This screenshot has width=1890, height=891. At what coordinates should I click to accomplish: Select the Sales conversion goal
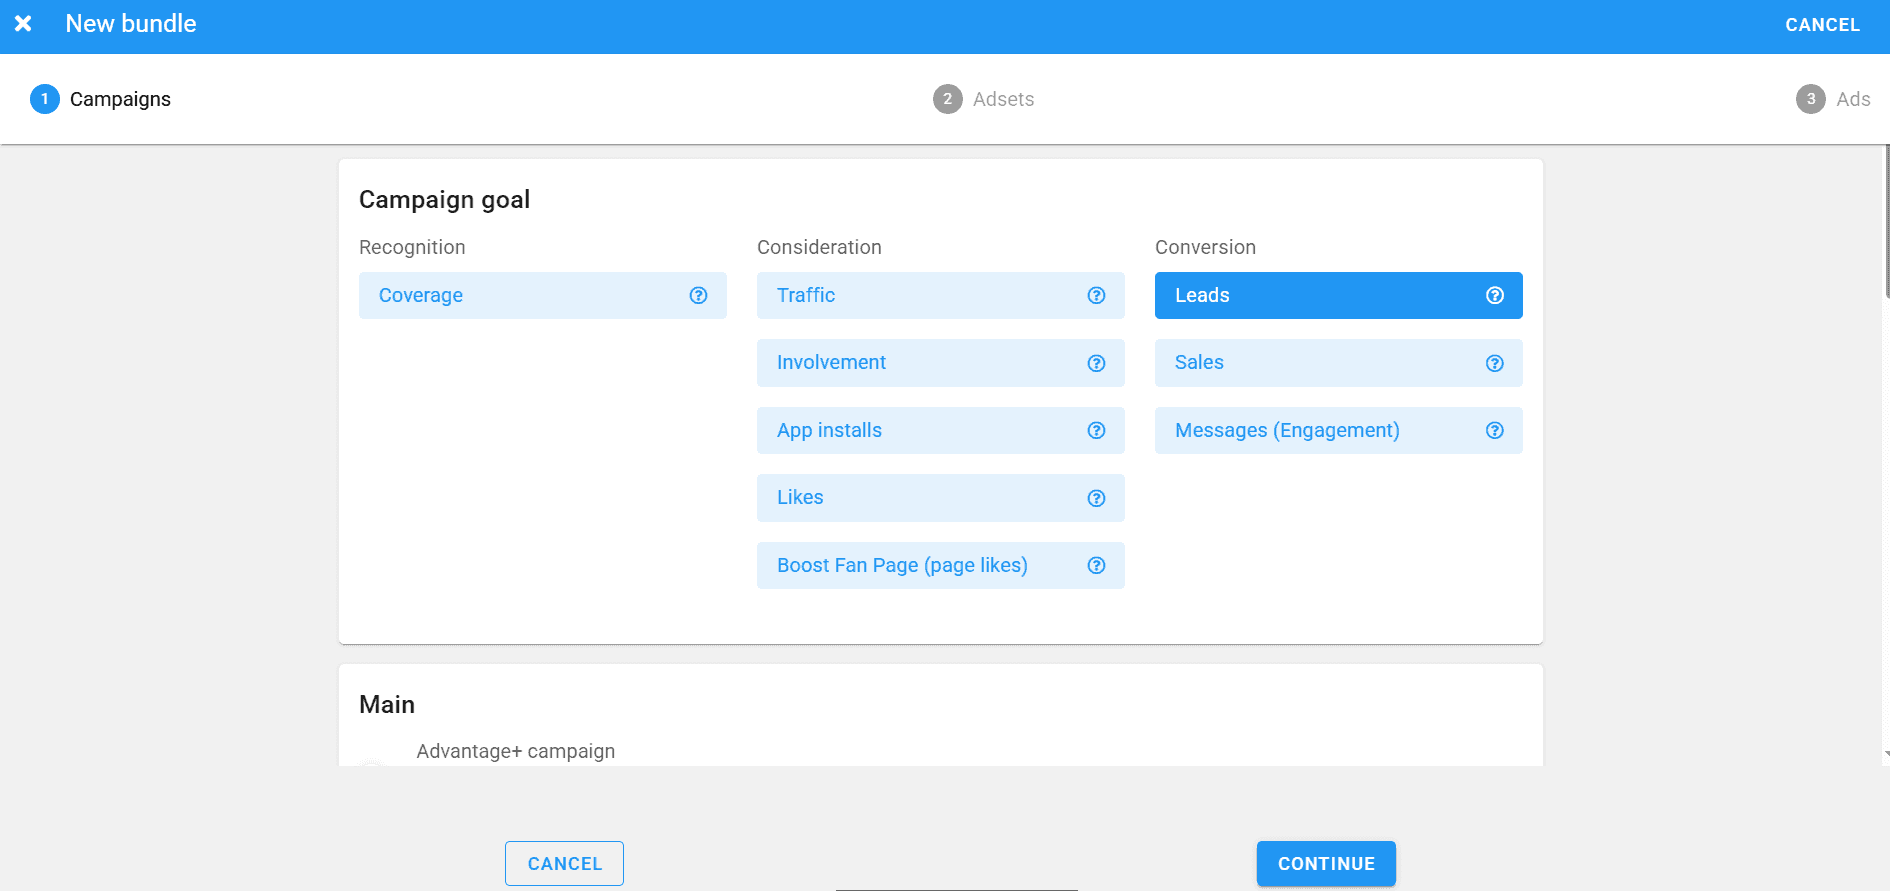point(1310,363)
